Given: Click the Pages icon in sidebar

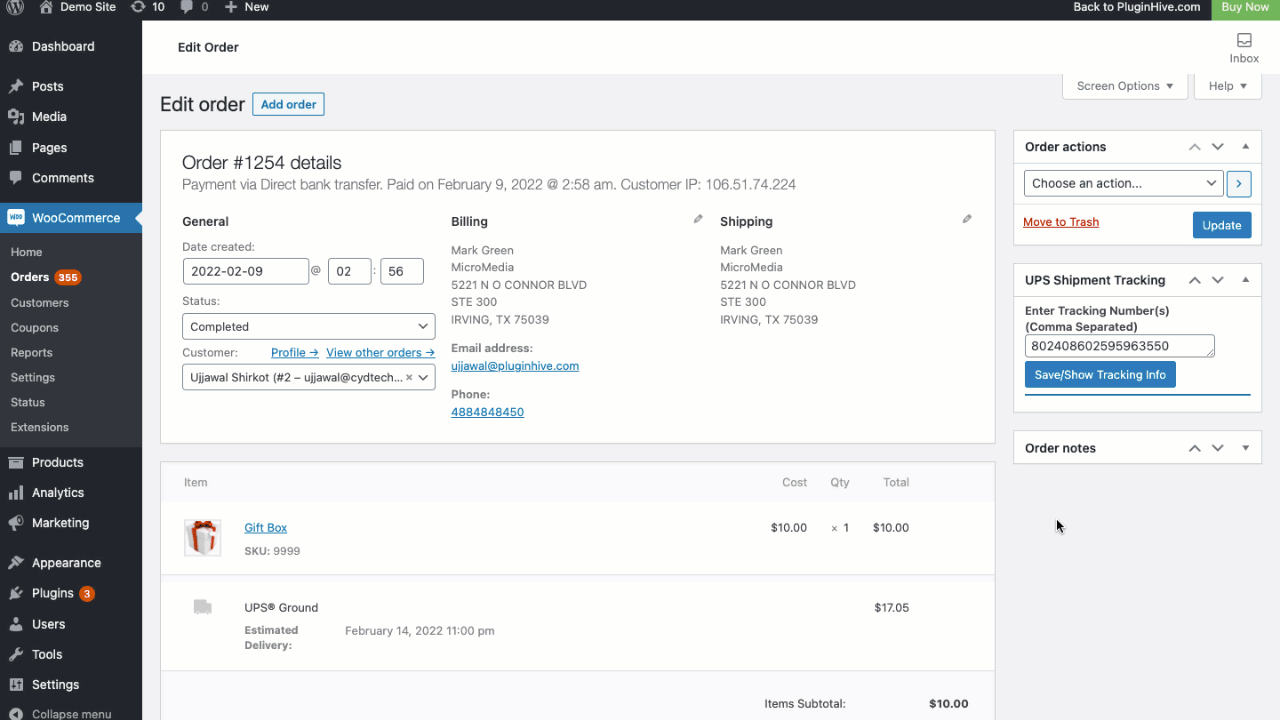Looking at the screenshot, I should (16, 148).
